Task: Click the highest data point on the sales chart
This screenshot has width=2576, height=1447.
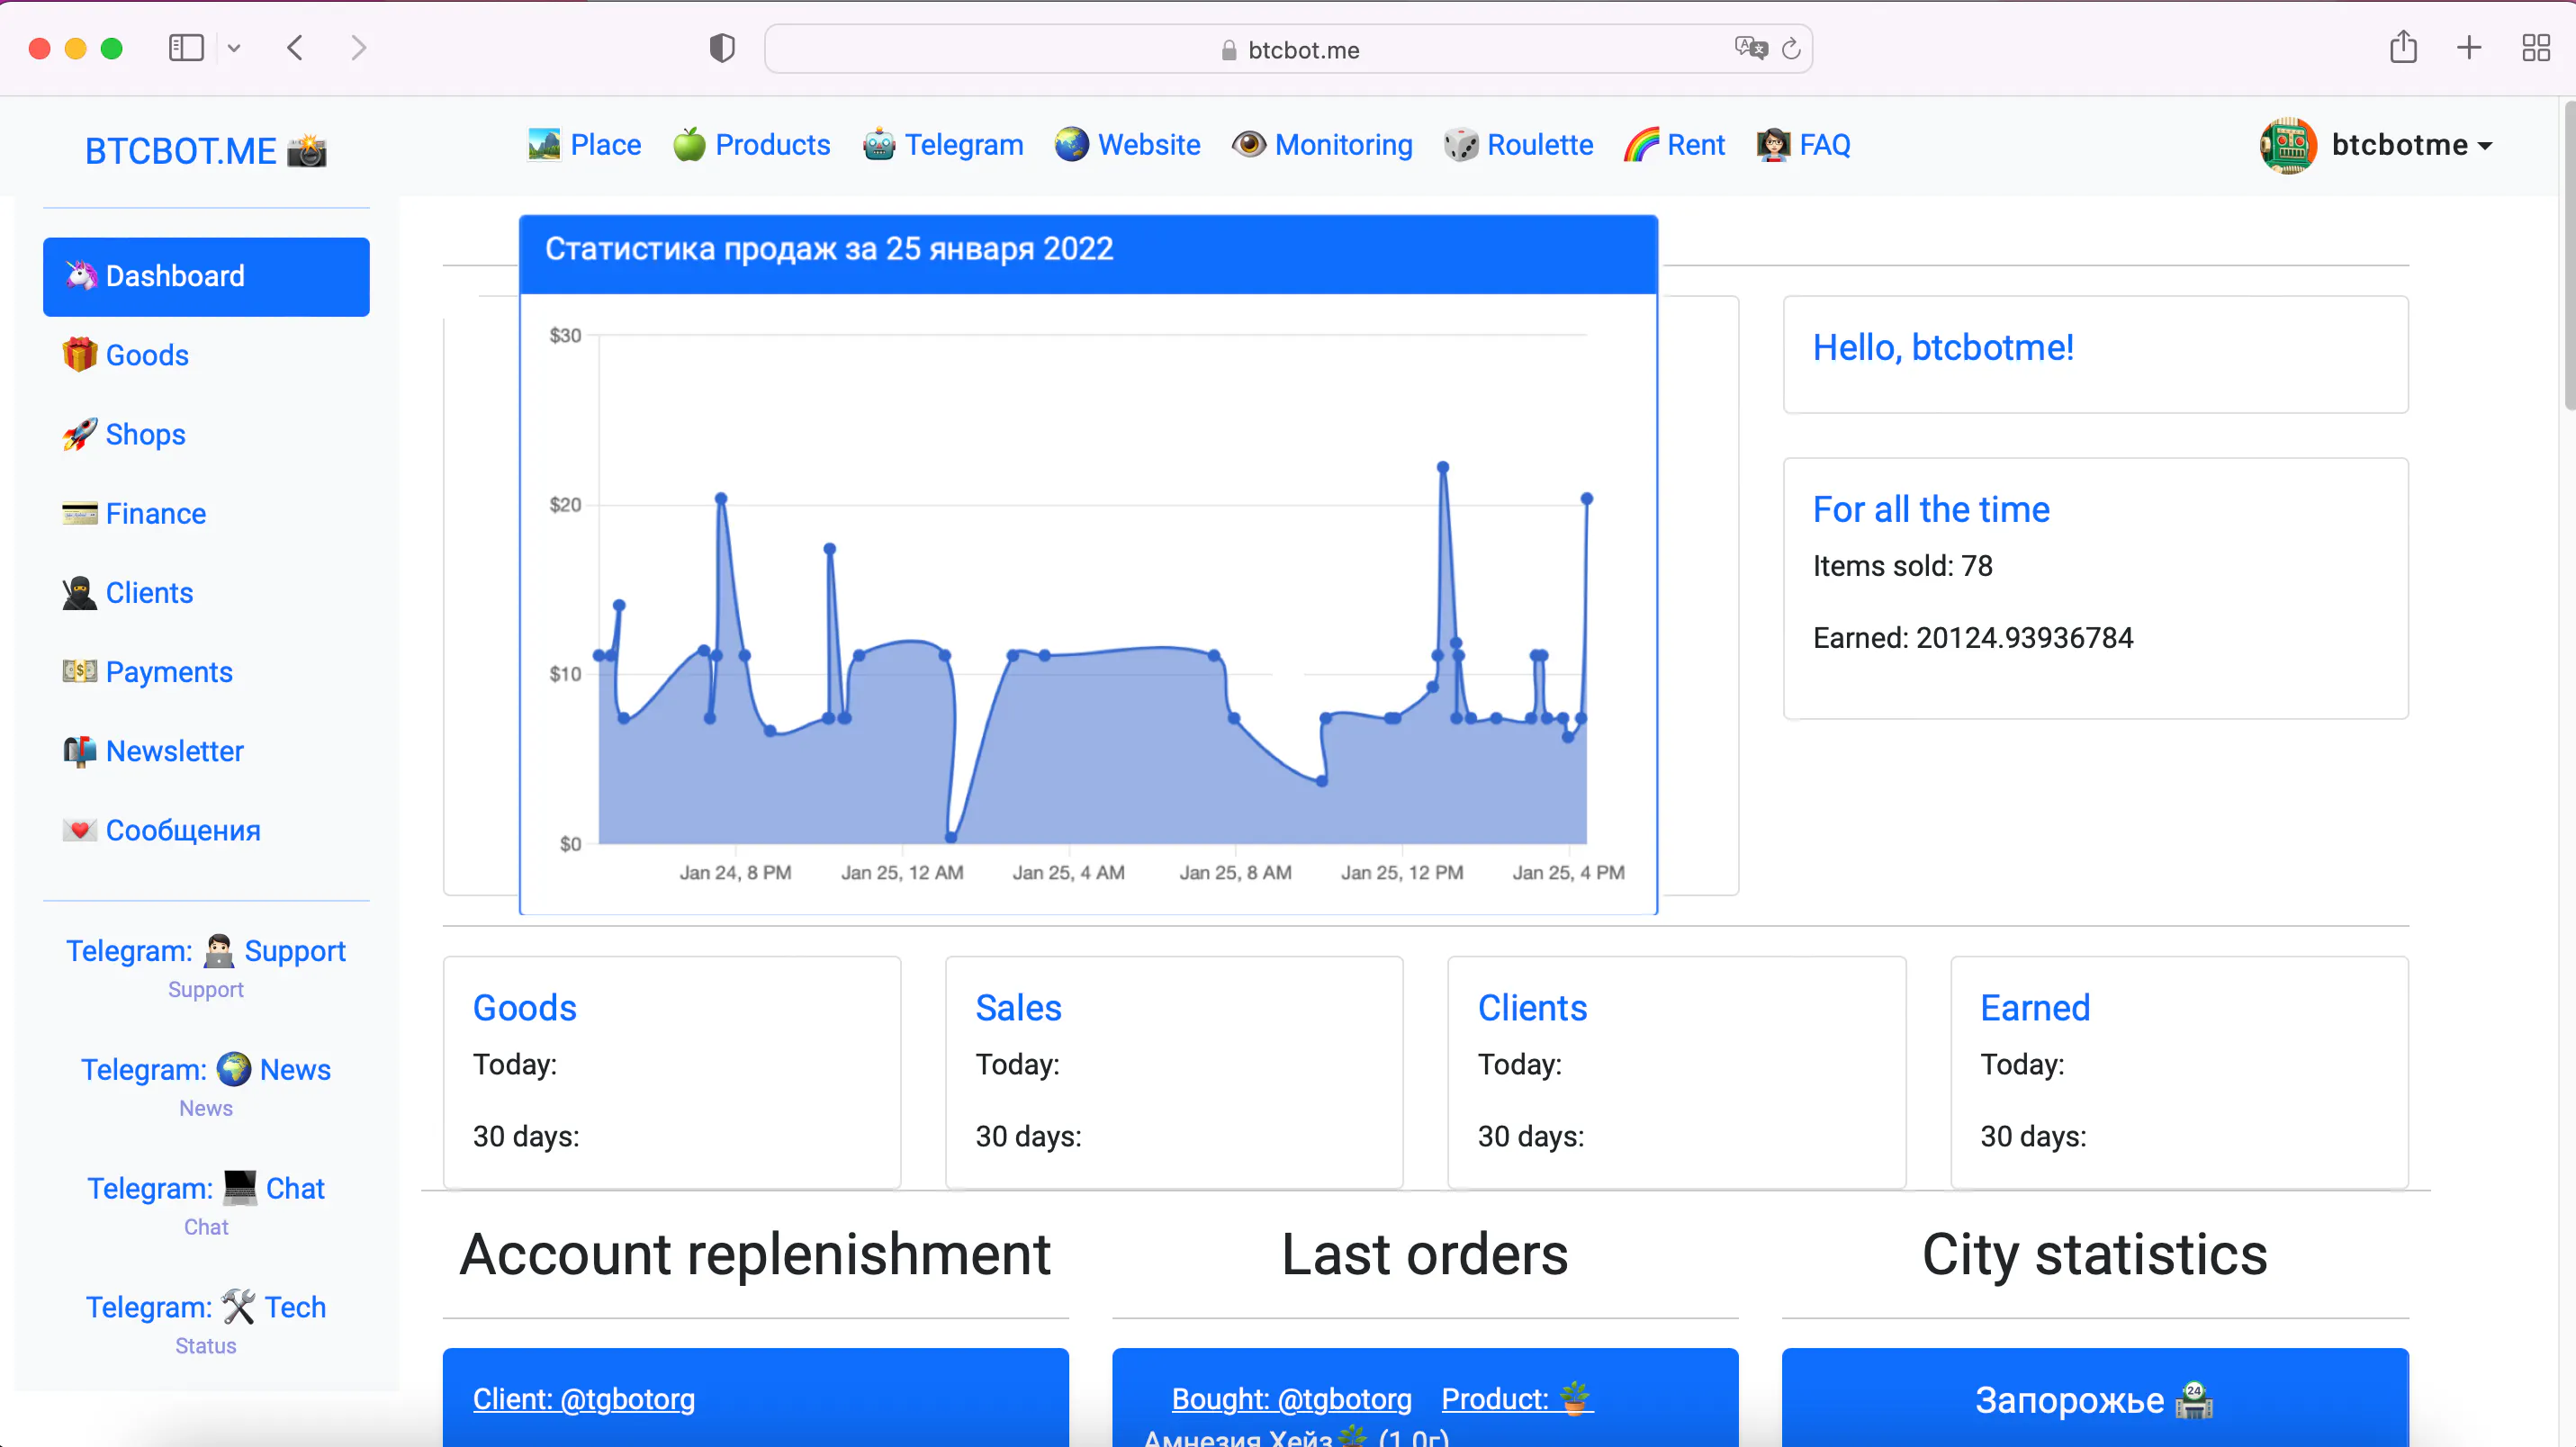Action: pyautogui.click(x=1443, y=467)
